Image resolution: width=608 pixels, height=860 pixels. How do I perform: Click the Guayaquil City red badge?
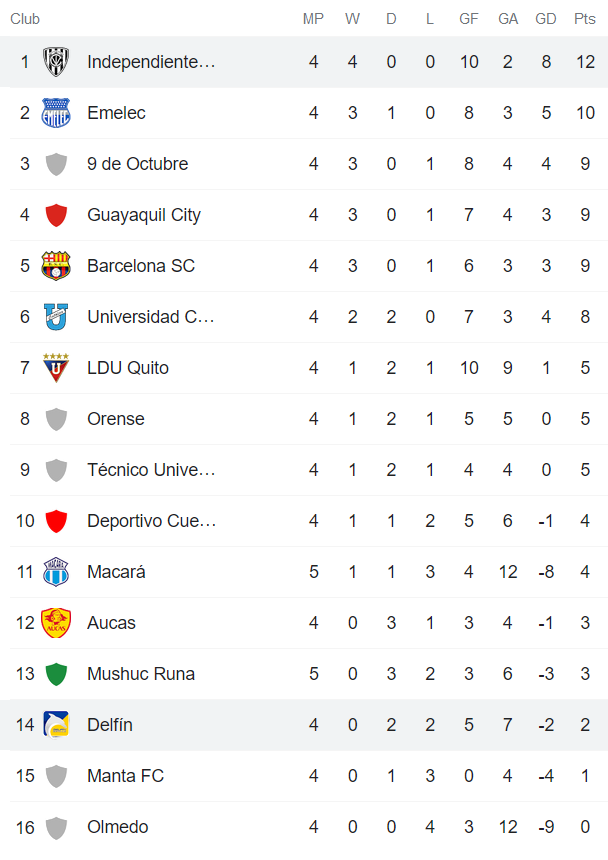click(x=57, y=214)
